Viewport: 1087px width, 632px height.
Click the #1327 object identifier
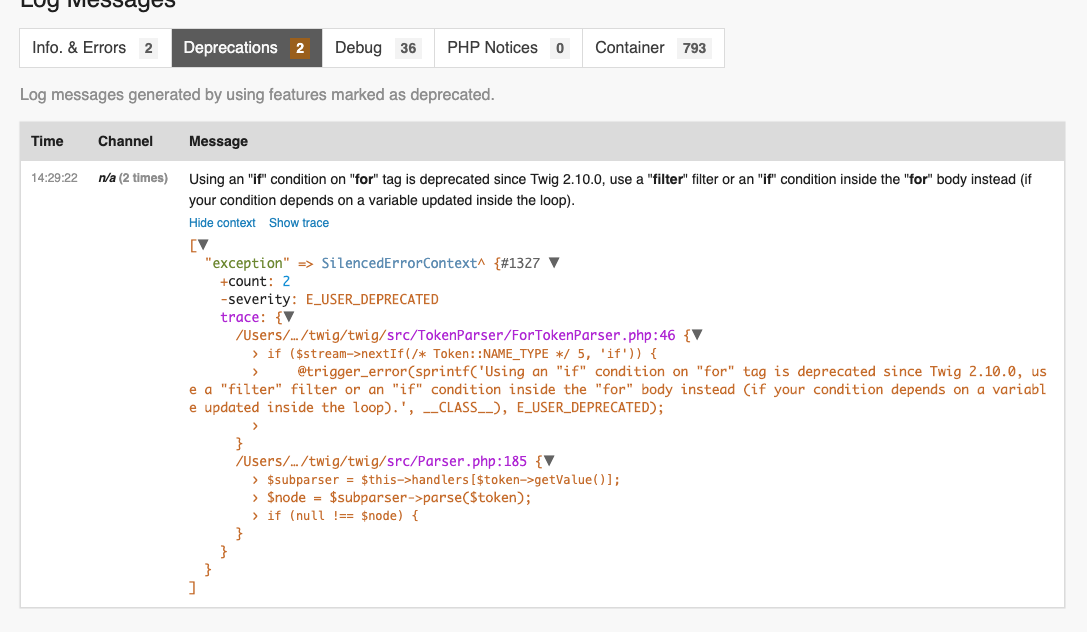pos(520,263)
